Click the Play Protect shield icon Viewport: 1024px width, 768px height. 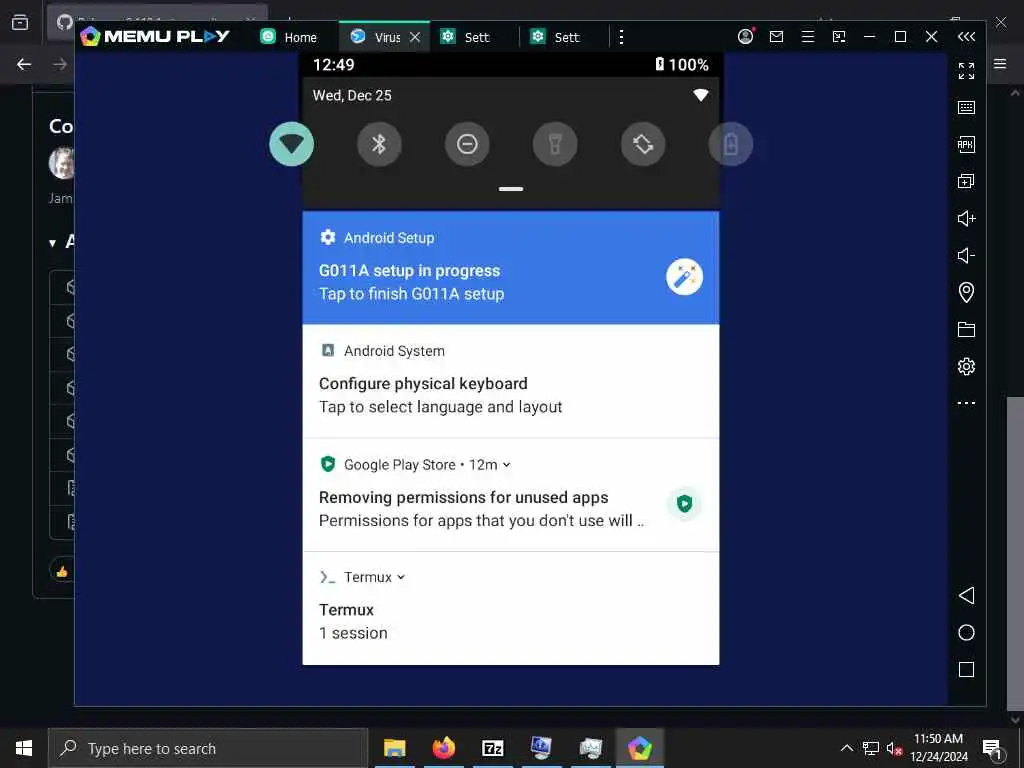[684, 504]
